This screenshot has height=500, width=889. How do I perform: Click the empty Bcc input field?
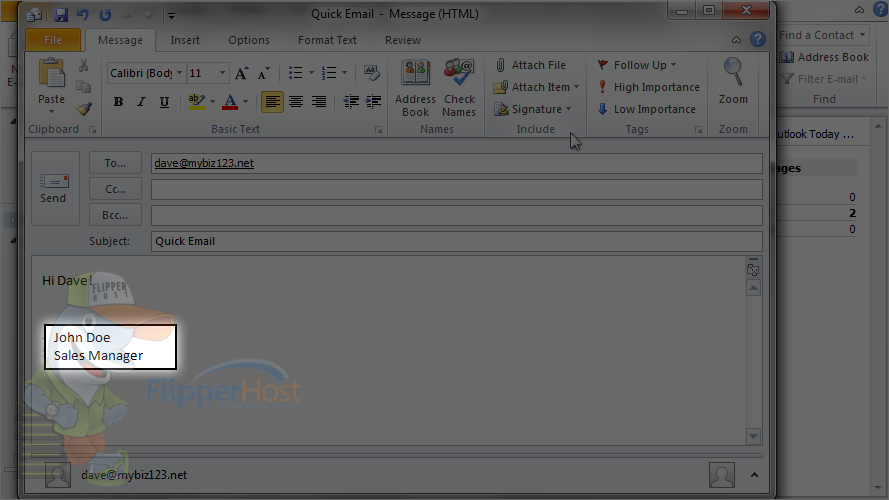456,215
